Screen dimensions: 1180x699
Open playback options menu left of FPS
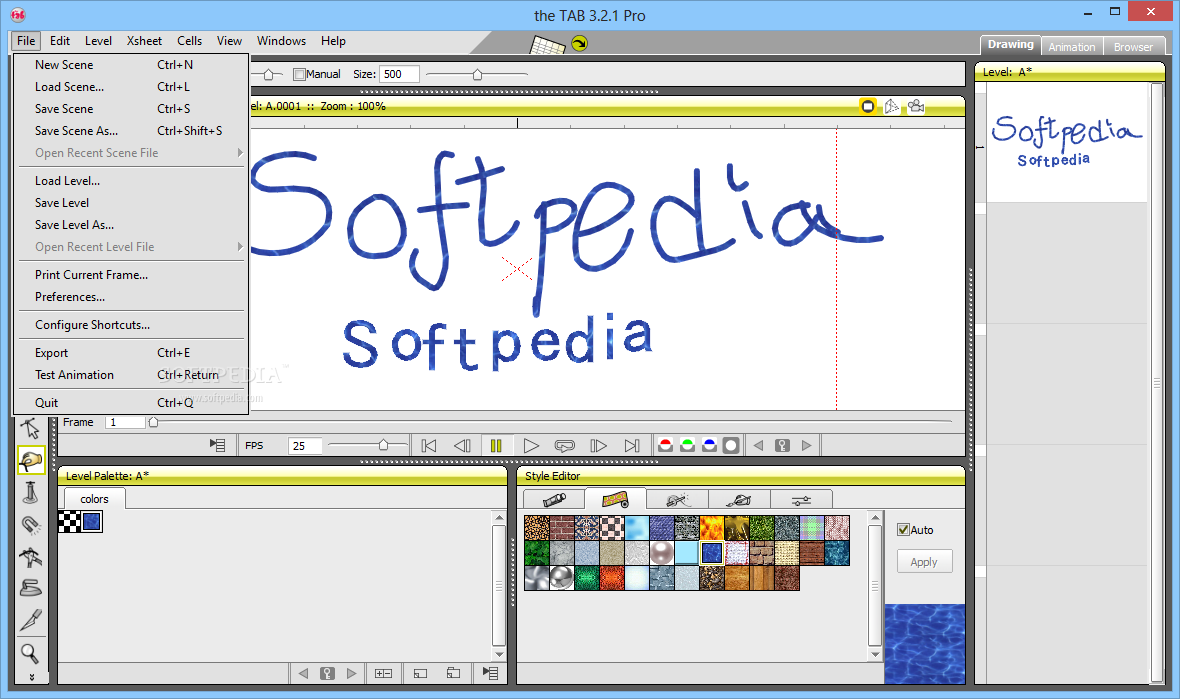[217, 445]
